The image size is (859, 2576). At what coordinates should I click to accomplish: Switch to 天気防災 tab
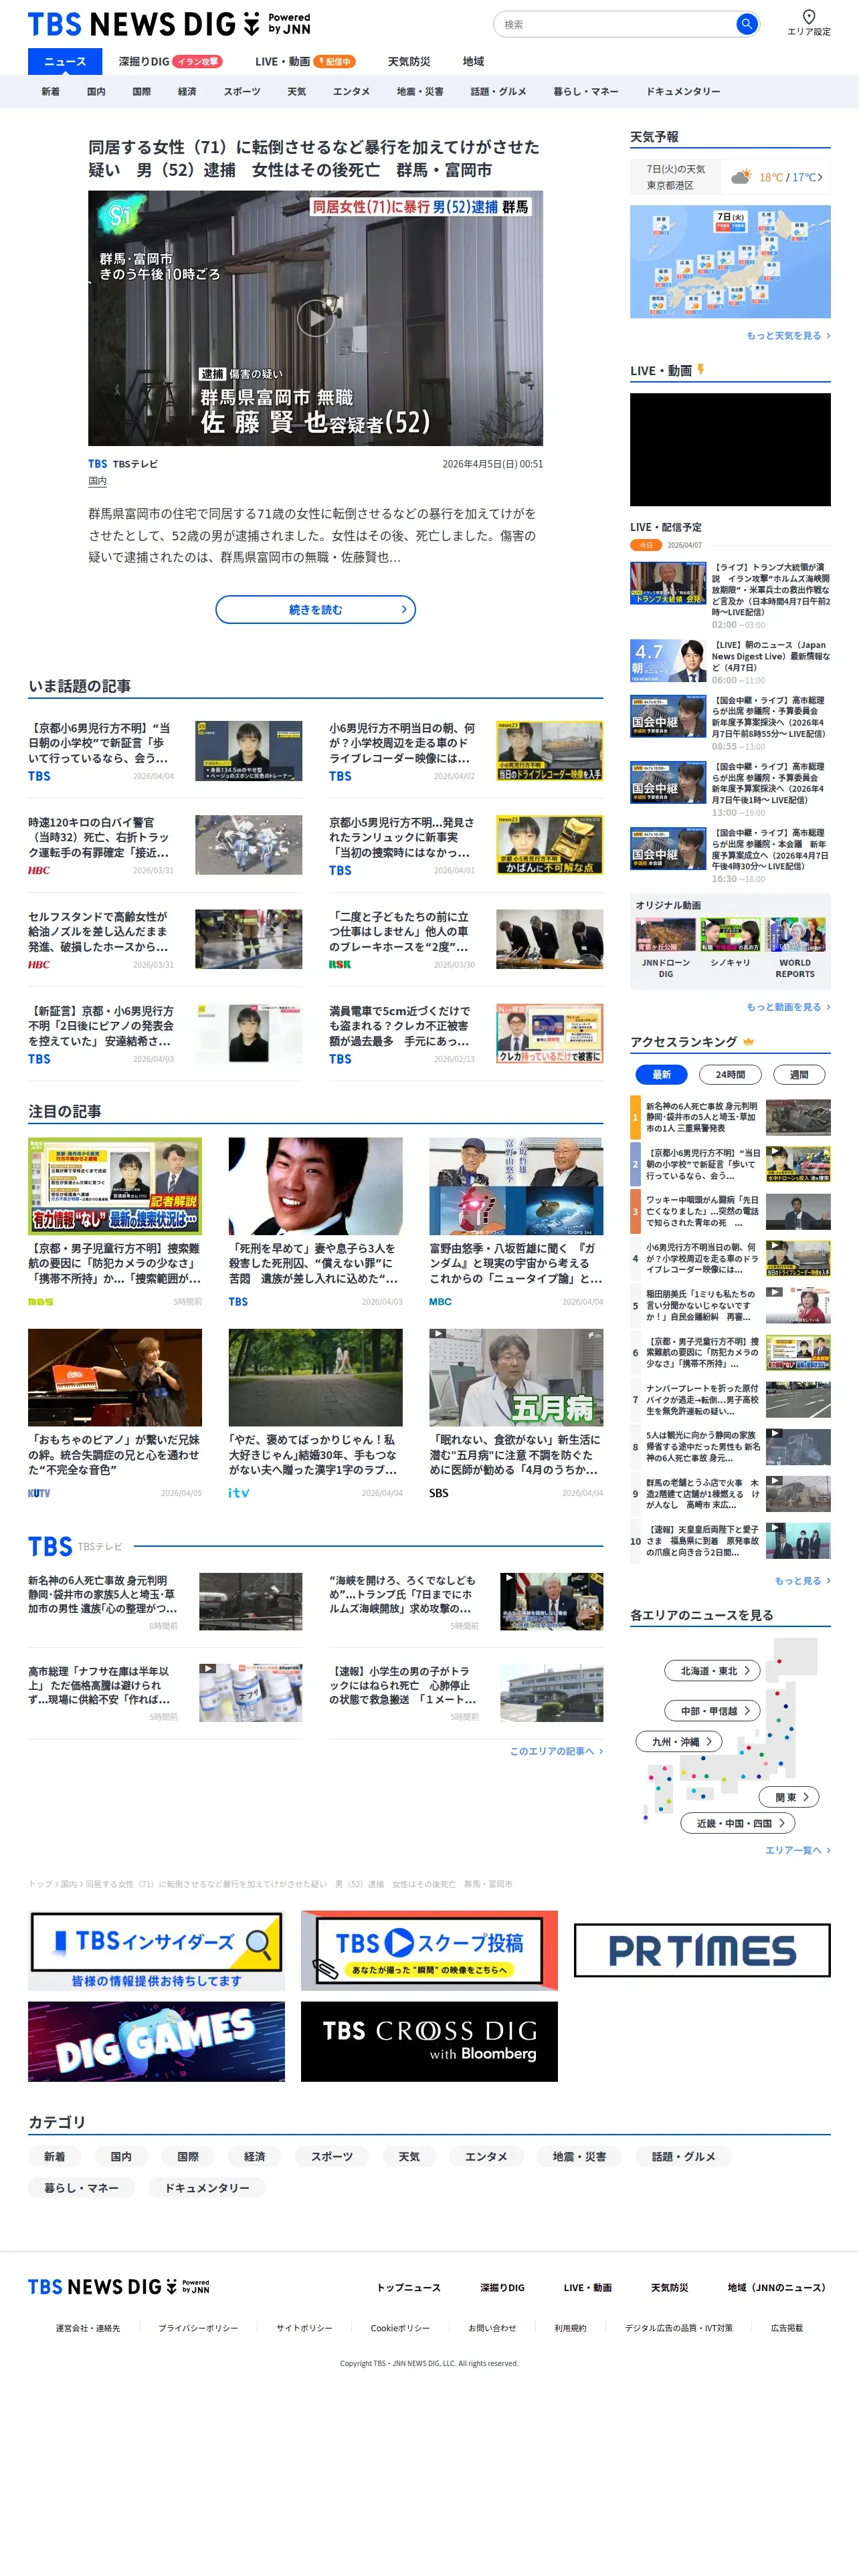(x=409, y=61)
